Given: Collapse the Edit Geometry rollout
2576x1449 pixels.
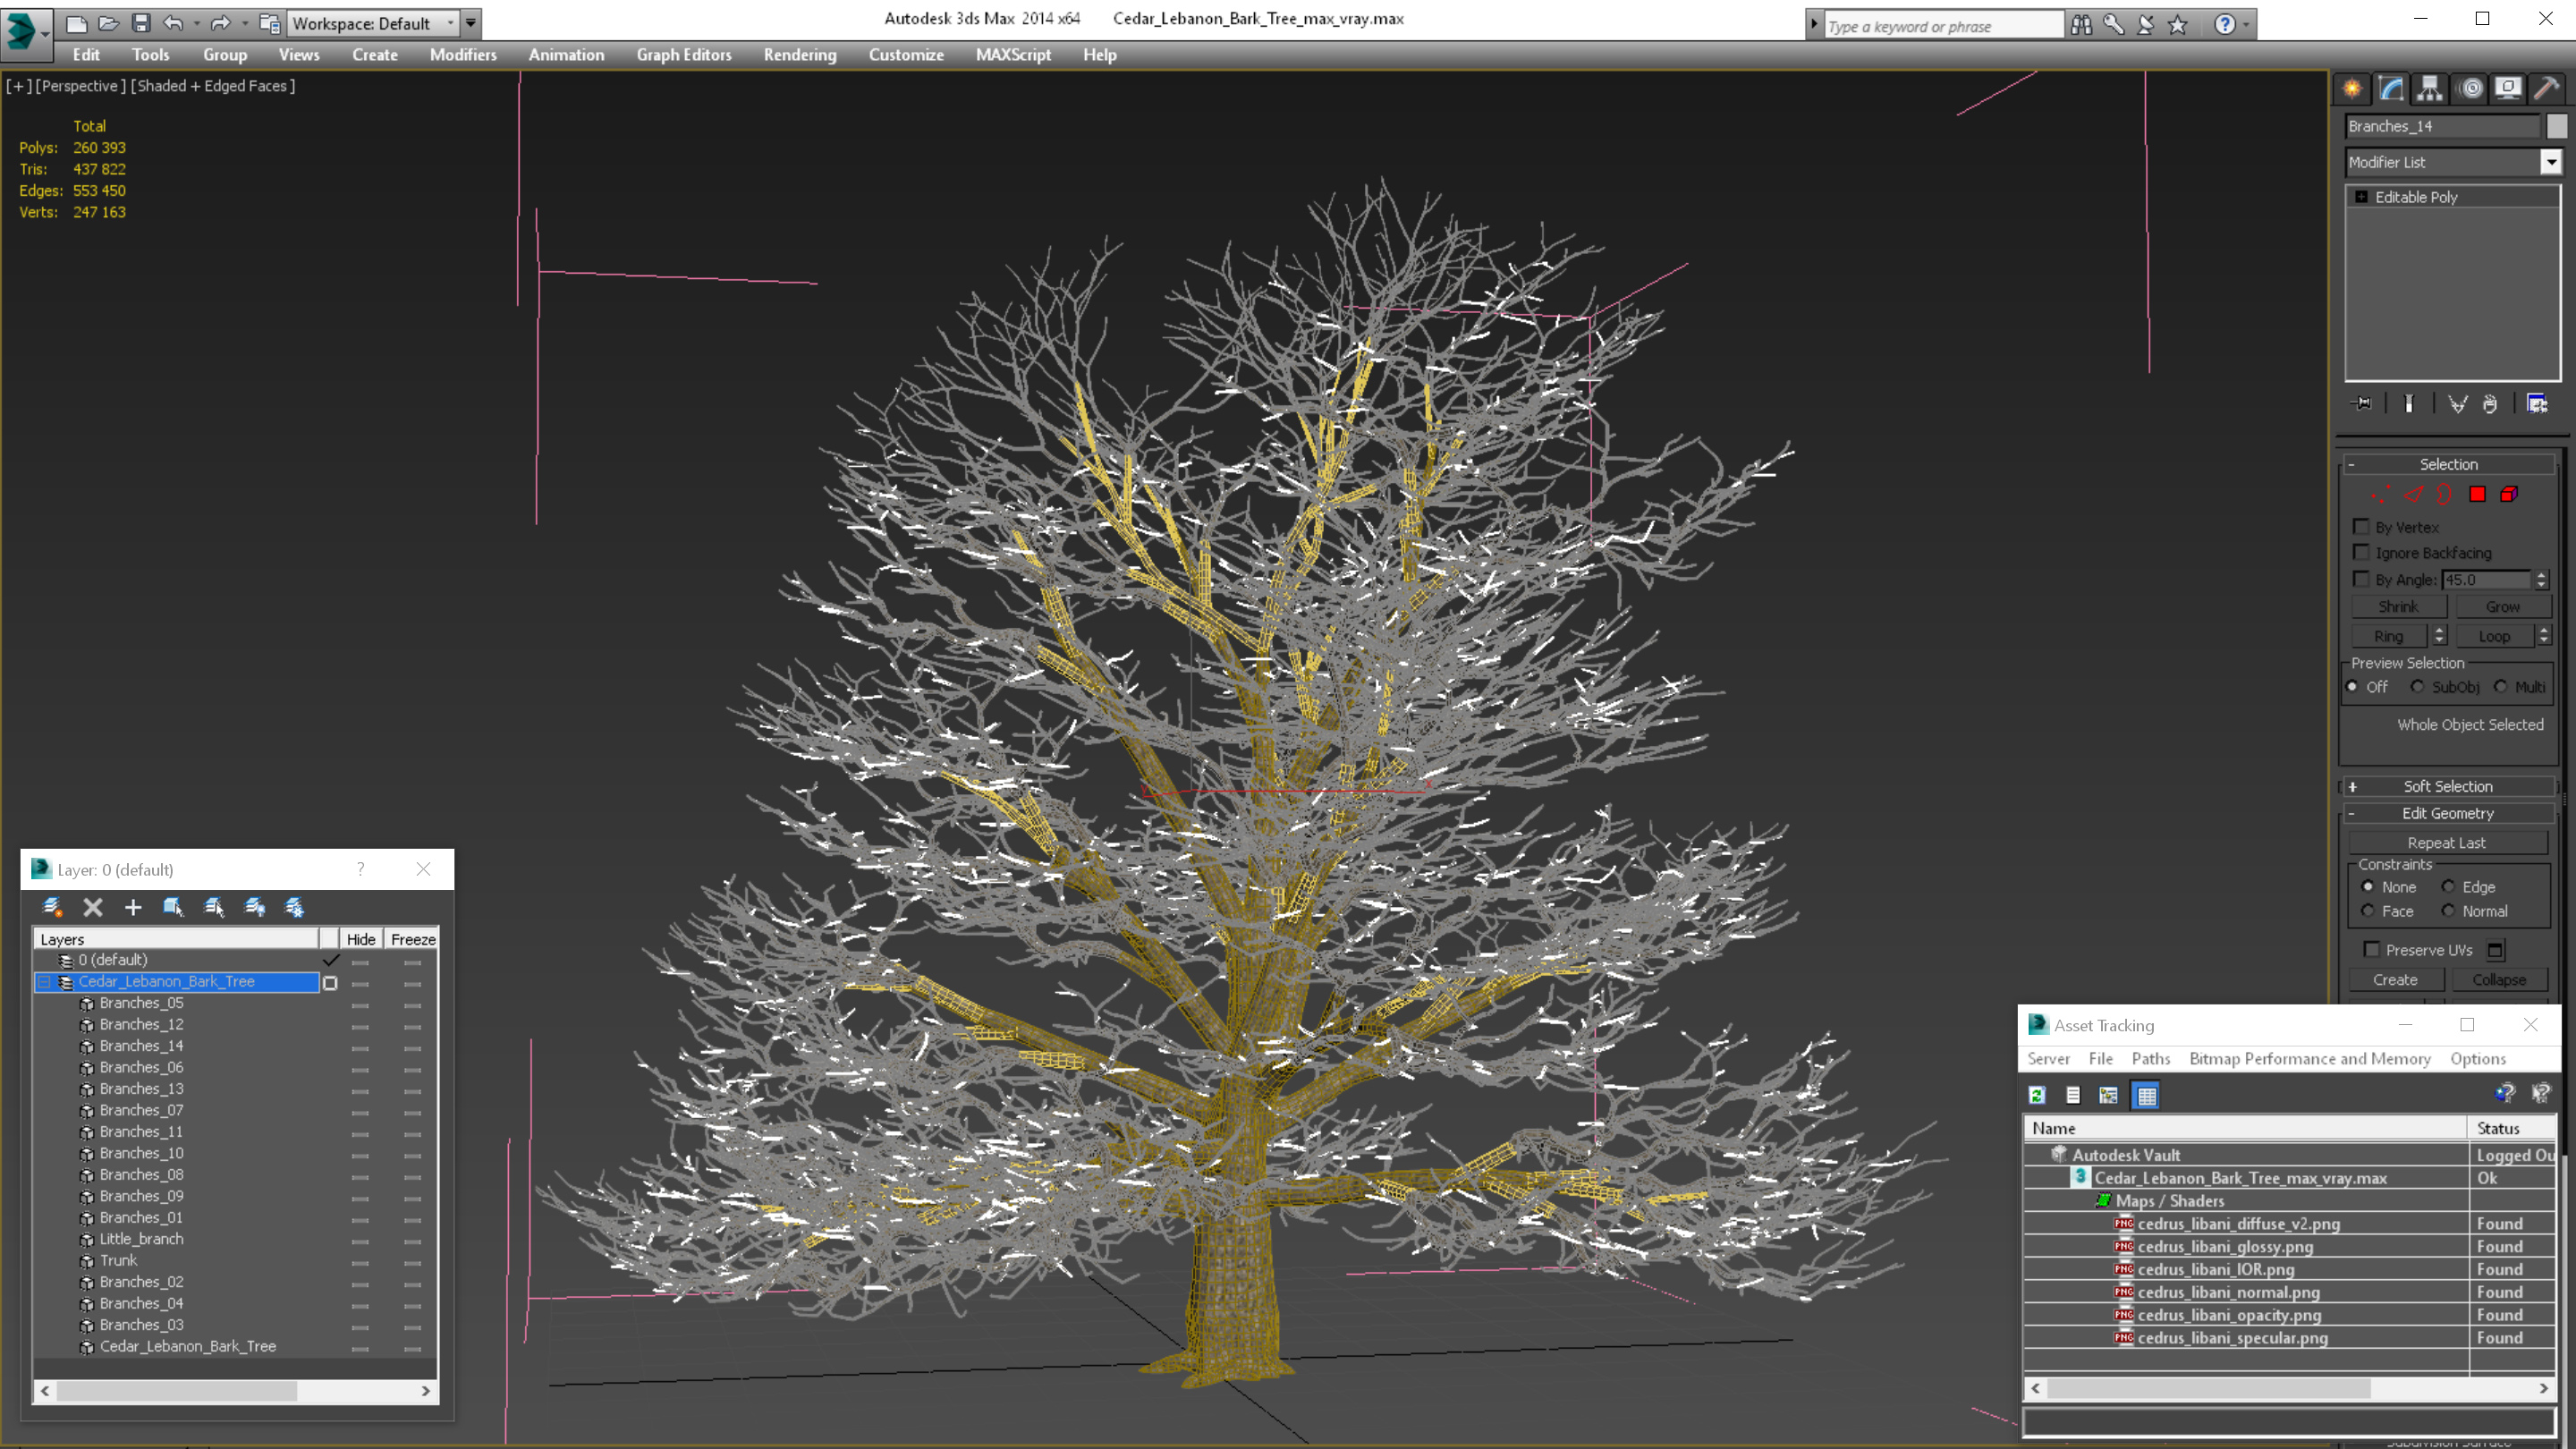Looking at the screenshot, I should 2449,813.
